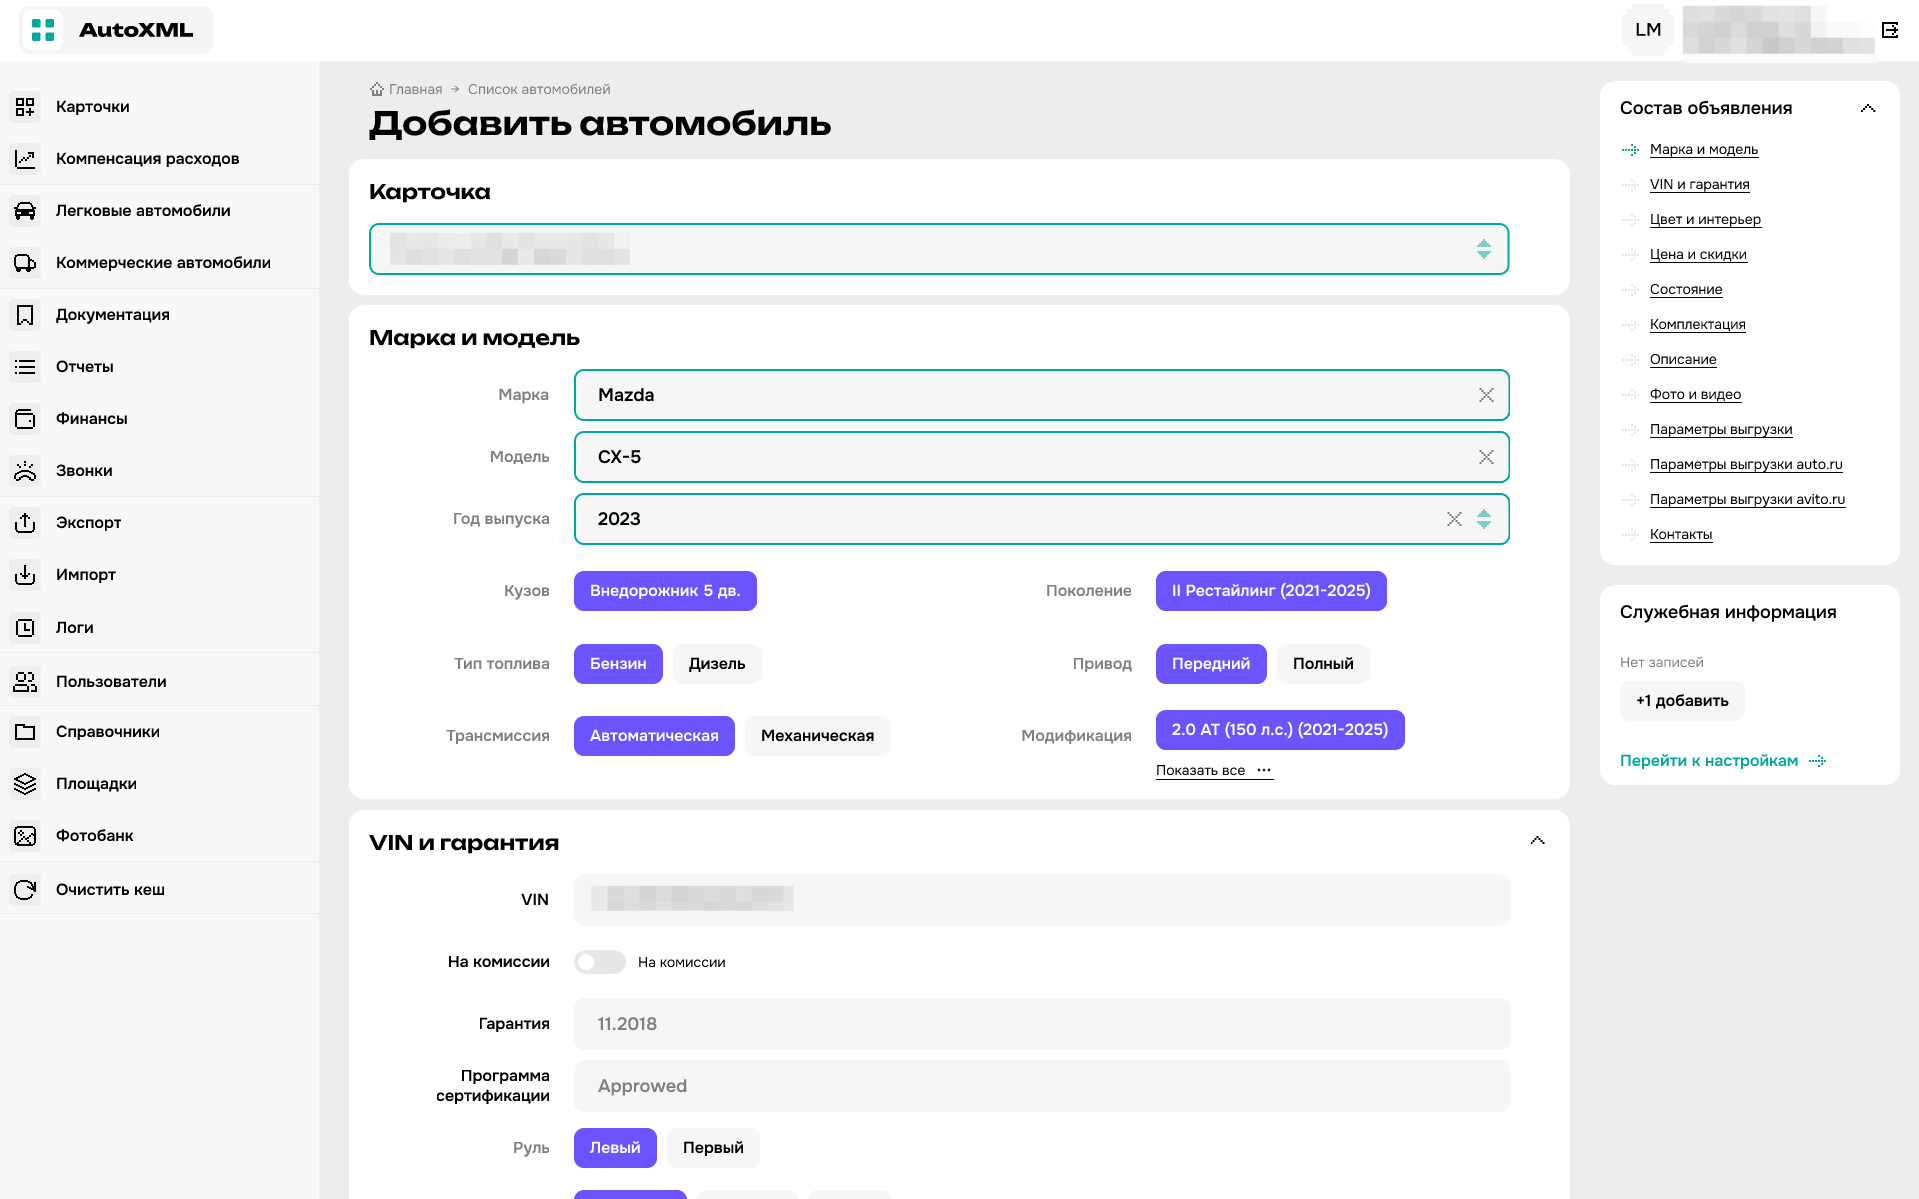This screenshot has width=1919, height=1199.
Task: Open the Экспорт upload icon
Action: point(25,522)
